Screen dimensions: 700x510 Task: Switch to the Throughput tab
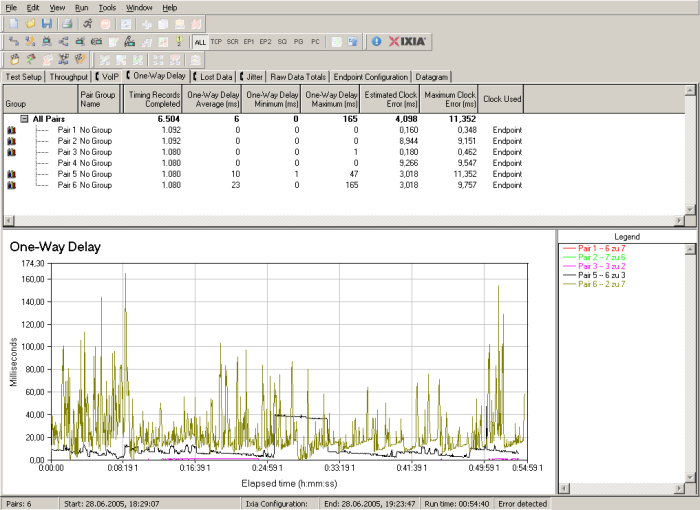point(69,76)
